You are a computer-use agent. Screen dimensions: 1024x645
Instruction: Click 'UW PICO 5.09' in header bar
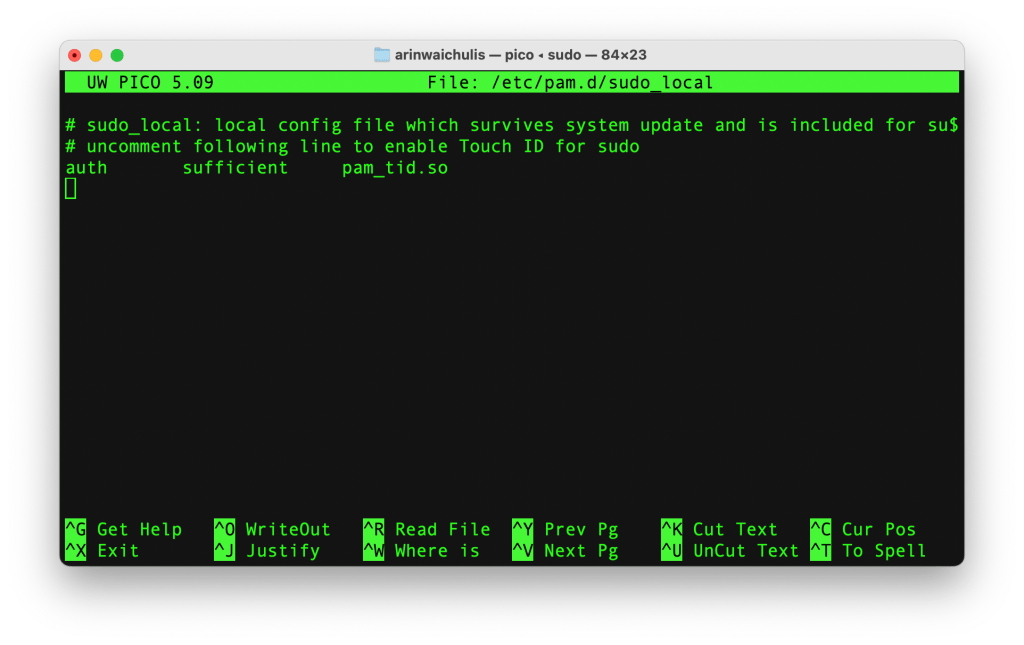(150, 82)
